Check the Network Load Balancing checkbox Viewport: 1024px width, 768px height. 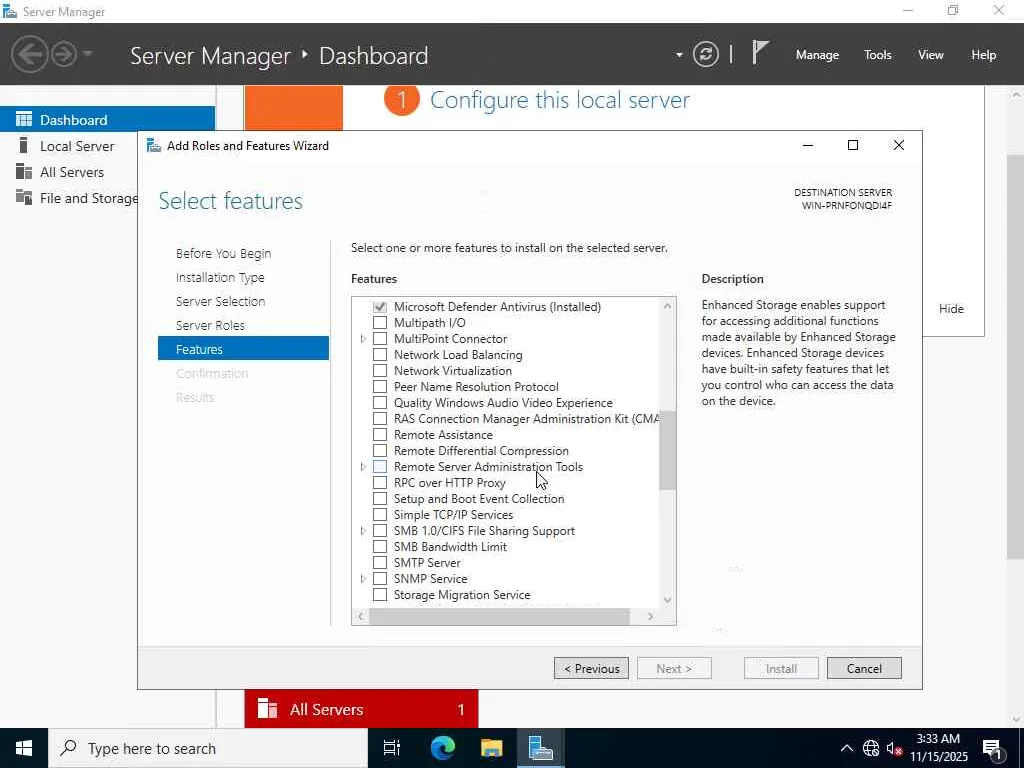(x=379, y=355)
